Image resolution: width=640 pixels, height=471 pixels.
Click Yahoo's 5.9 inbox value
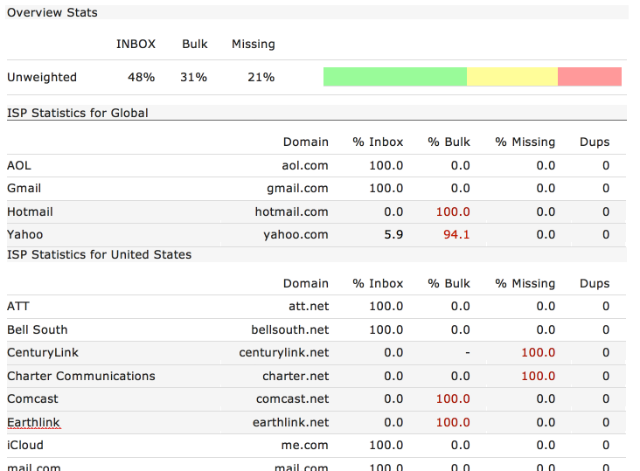click(393, 235)
